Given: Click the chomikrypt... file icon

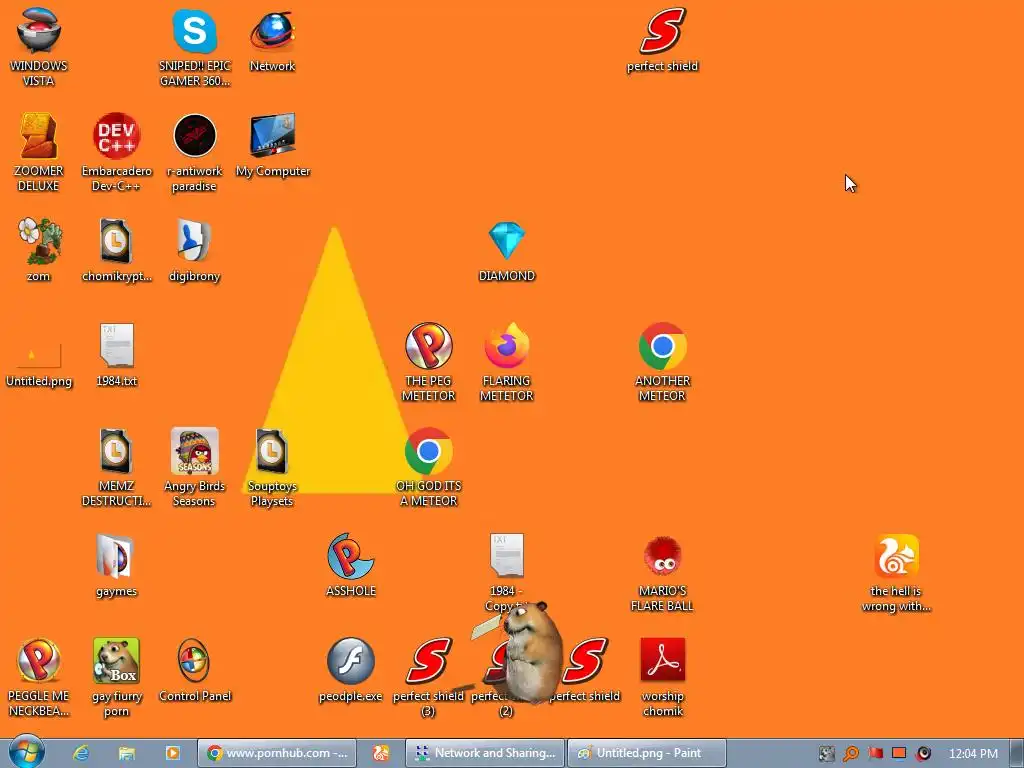Looking at the screenshot, I should [116, 249].
